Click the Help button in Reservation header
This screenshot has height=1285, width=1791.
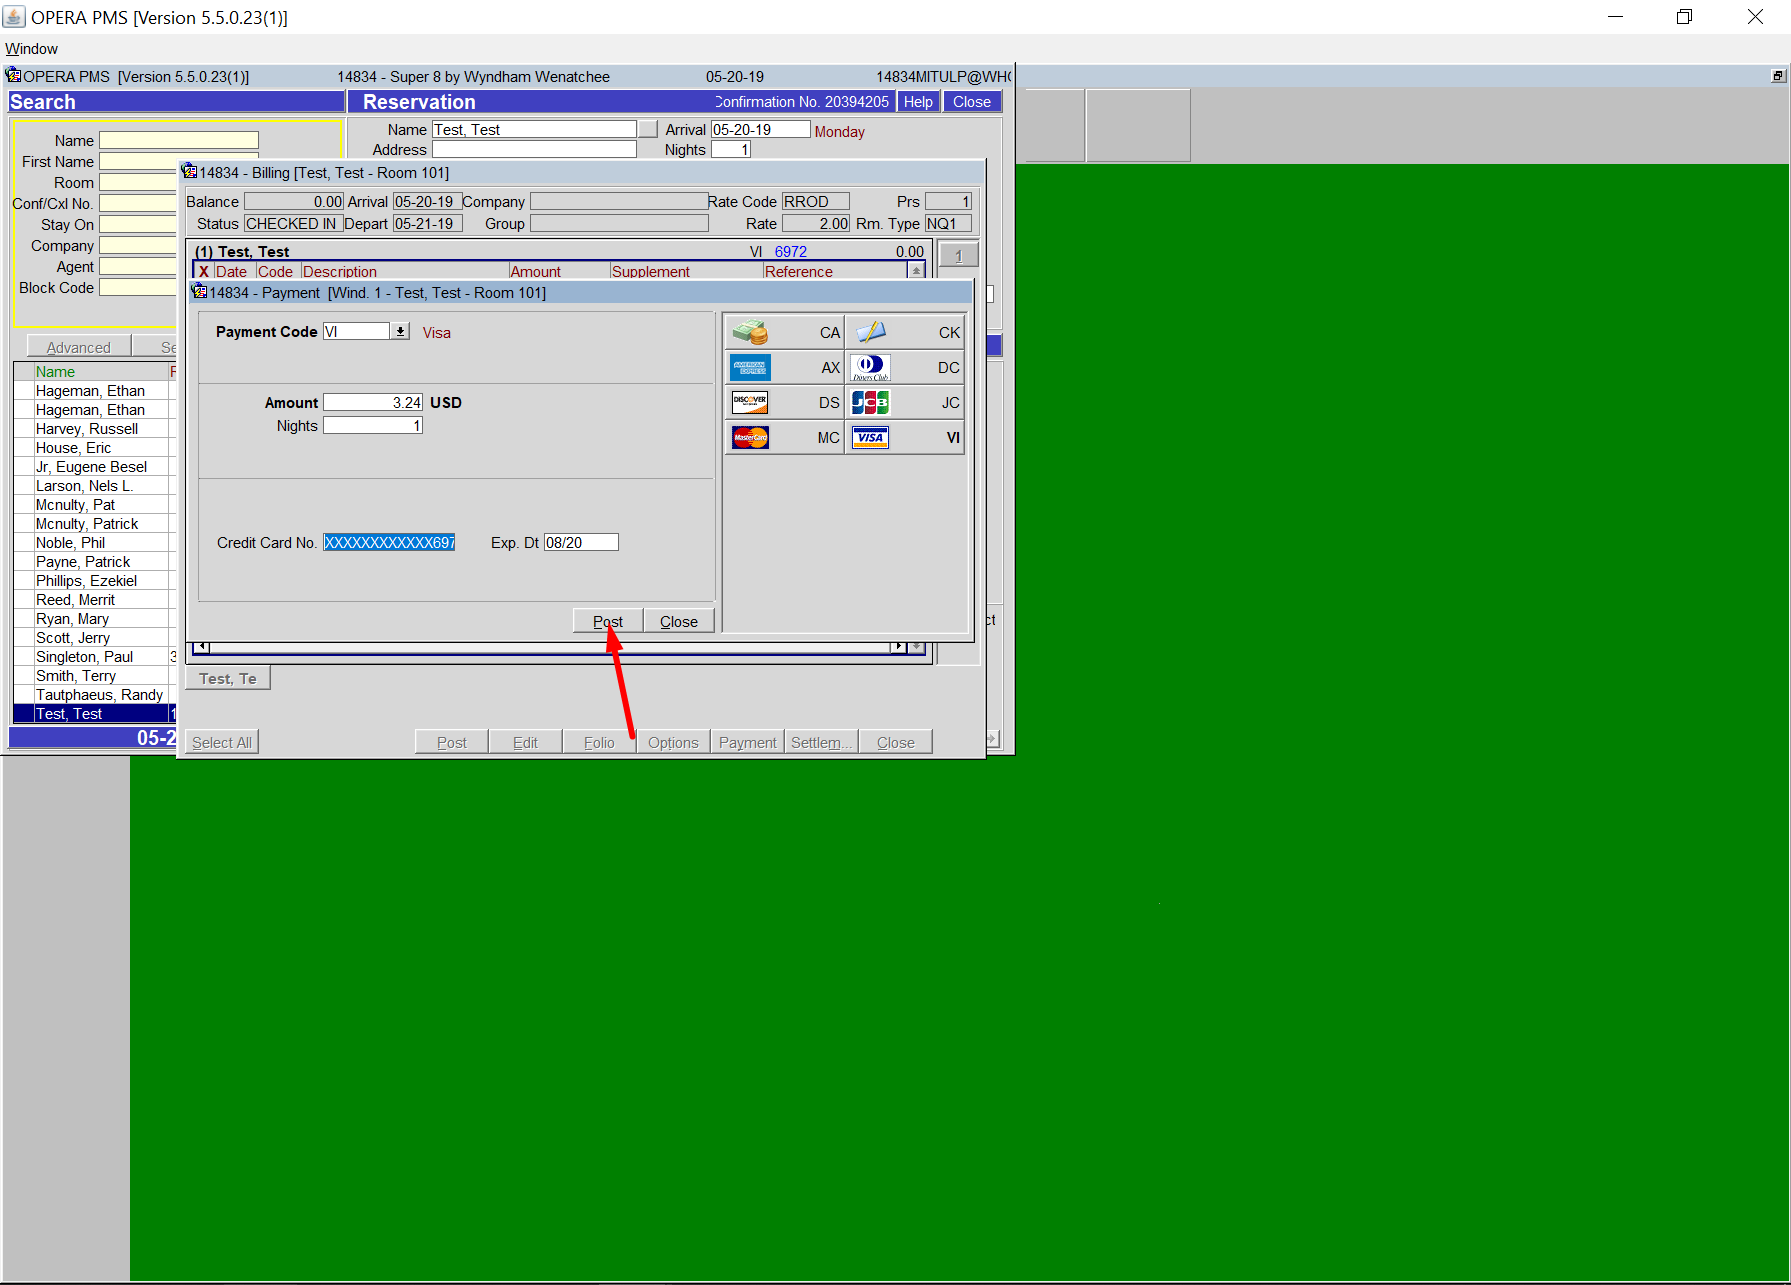[x=917, y=102]
